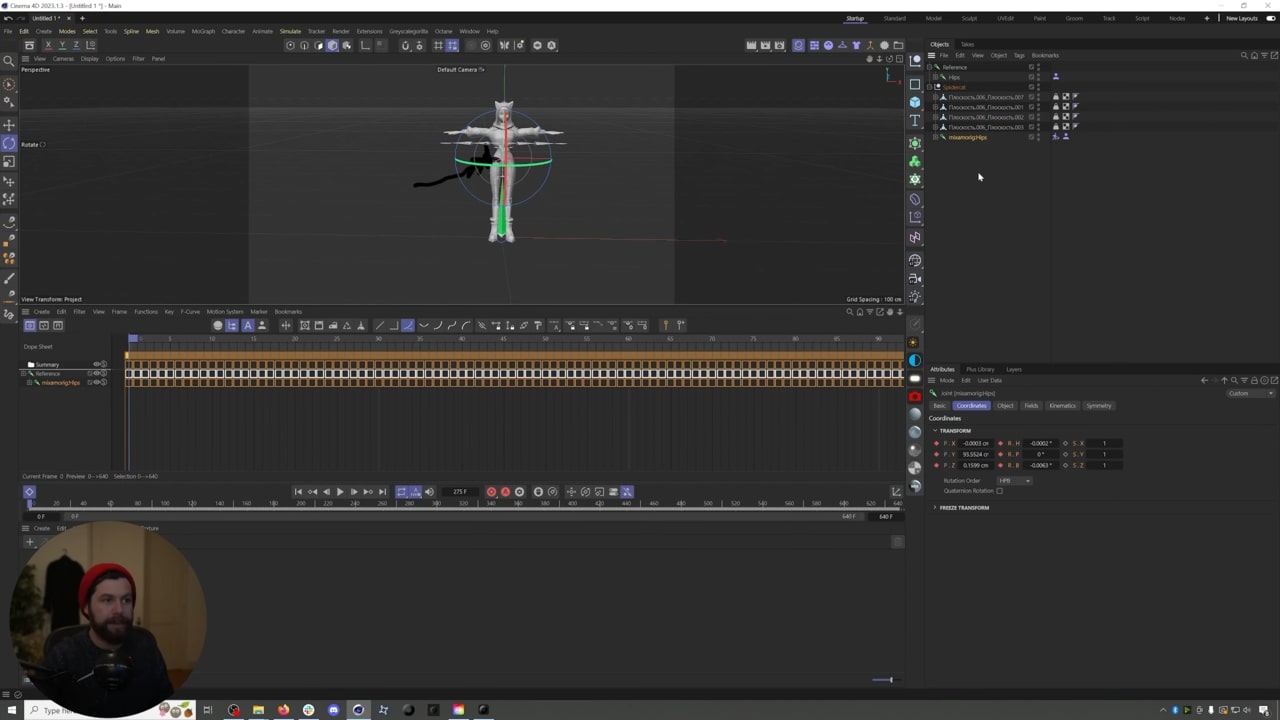Open Cinema 4D from Windows taskbar

tap(358, 710)
